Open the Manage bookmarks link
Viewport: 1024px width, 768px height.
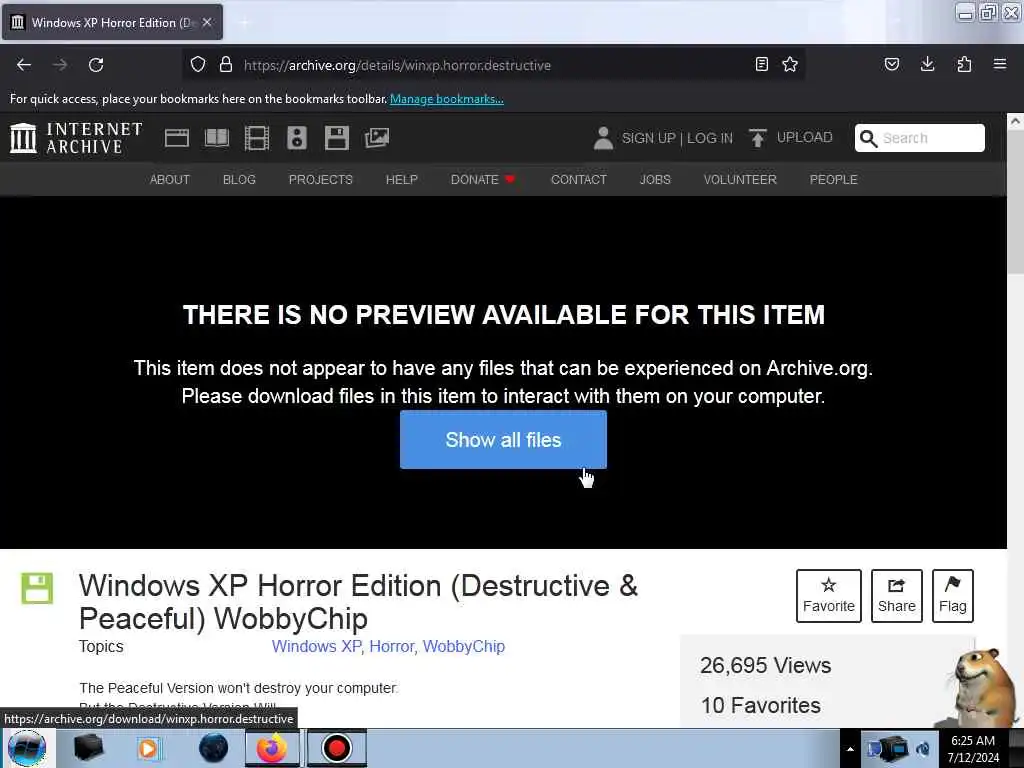[x=447, y=99]
